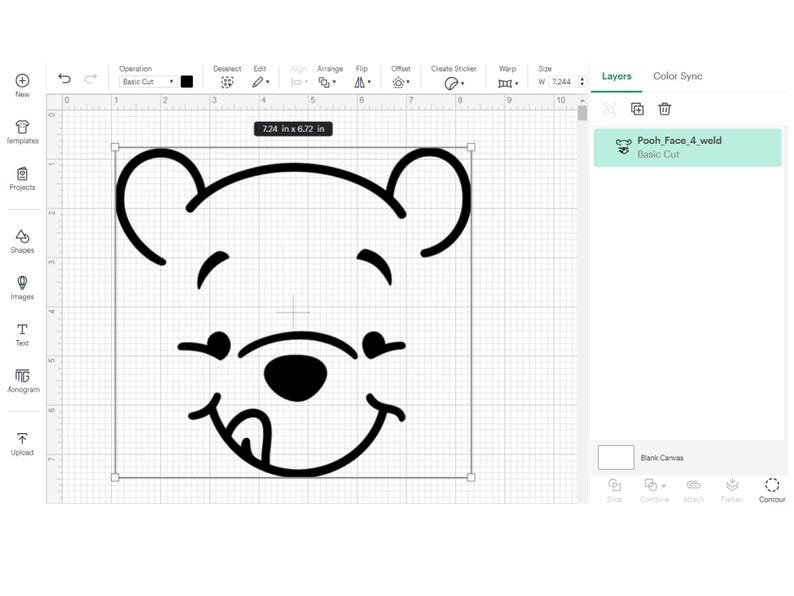
Task: Switch to the Color Sync tab
Action: click(x=678, y=76)
